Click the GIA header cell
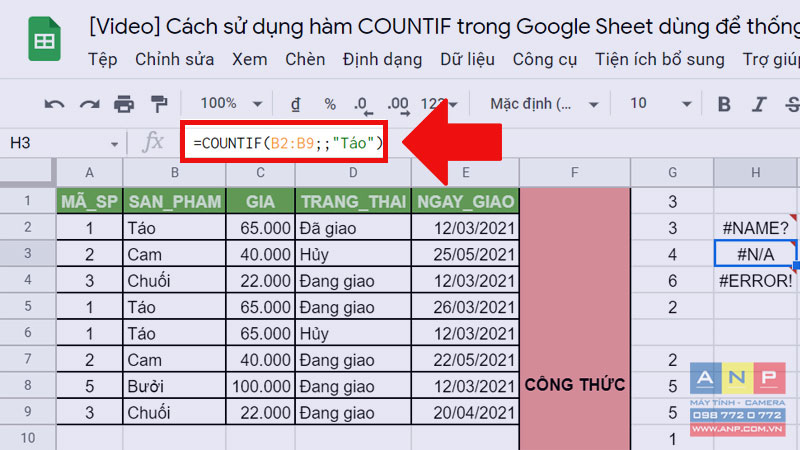Viewport: 800px width, 450px height. [260, 201]
